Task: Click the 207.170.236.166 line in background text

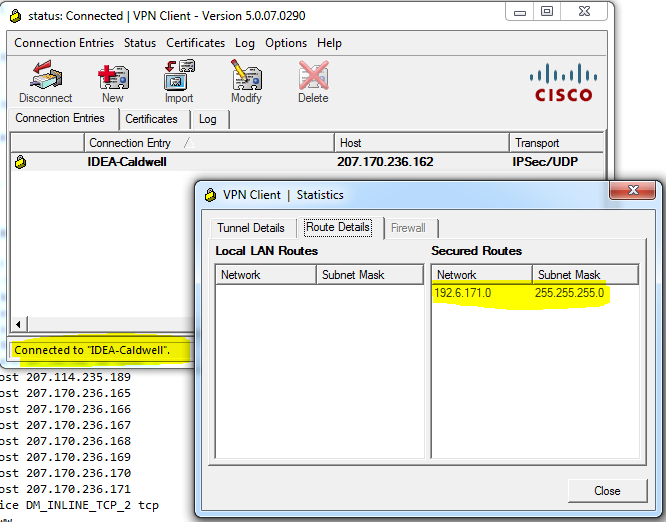Action: click(x=78, y=409)
